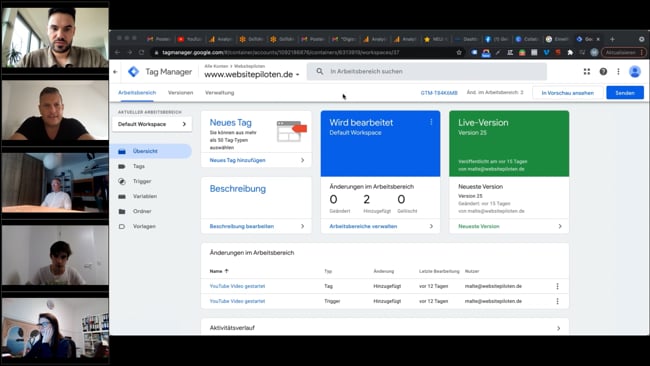Click the search magnifier icon
The image size is (650, 366).
(x=320, y=71)
